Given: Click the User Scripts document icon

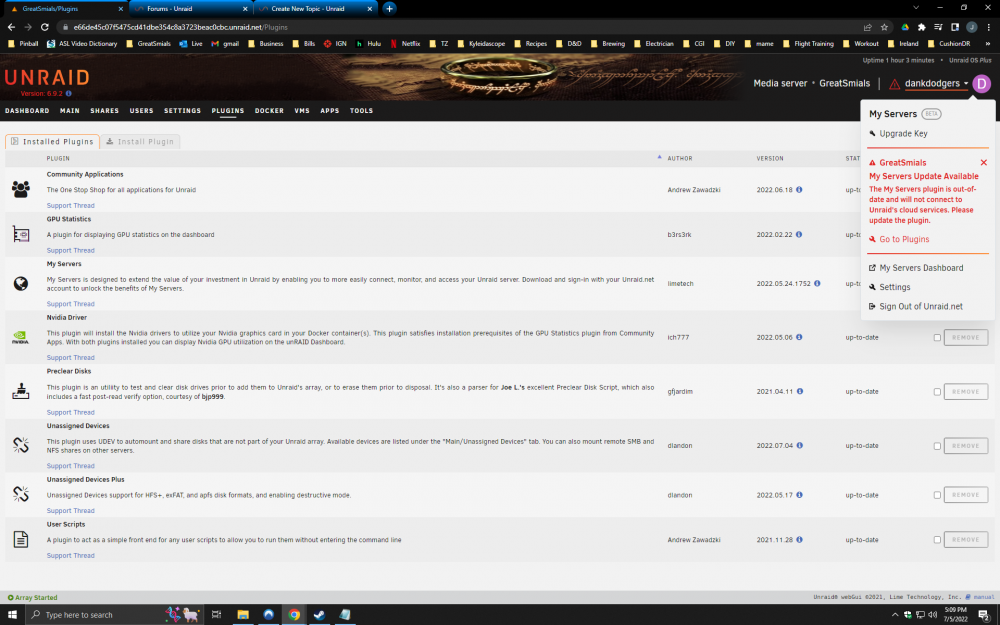Looking at the screenshot, I should click(20, 539).
